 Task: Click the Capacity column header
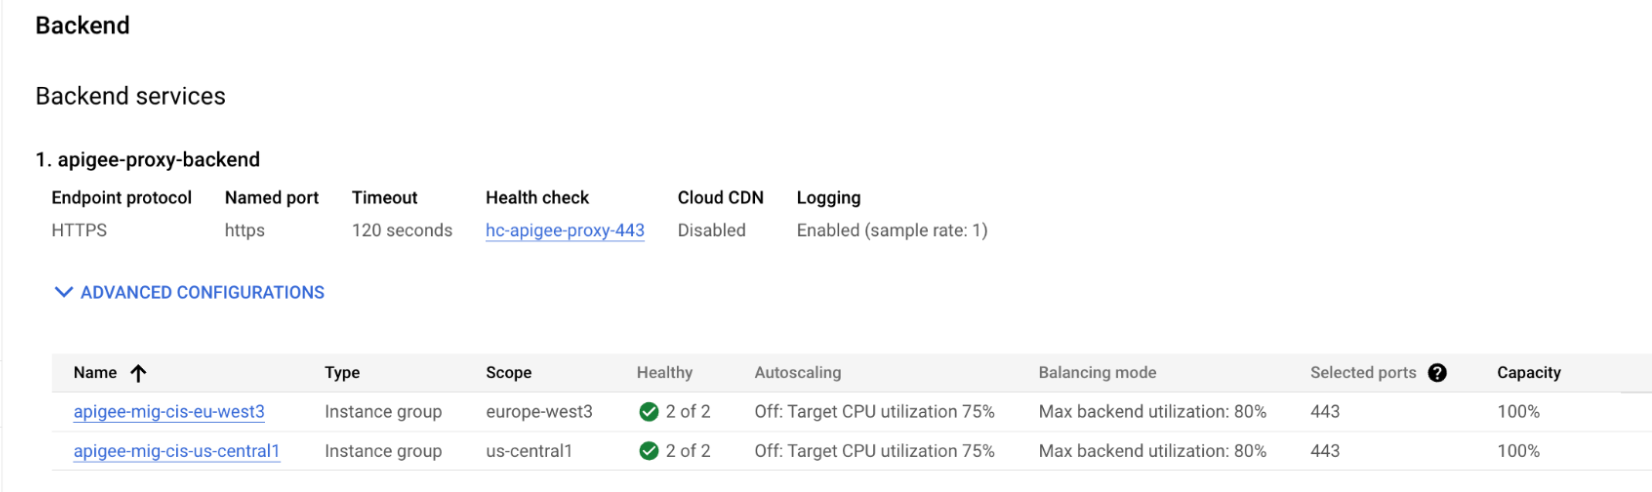[1528, 373]
